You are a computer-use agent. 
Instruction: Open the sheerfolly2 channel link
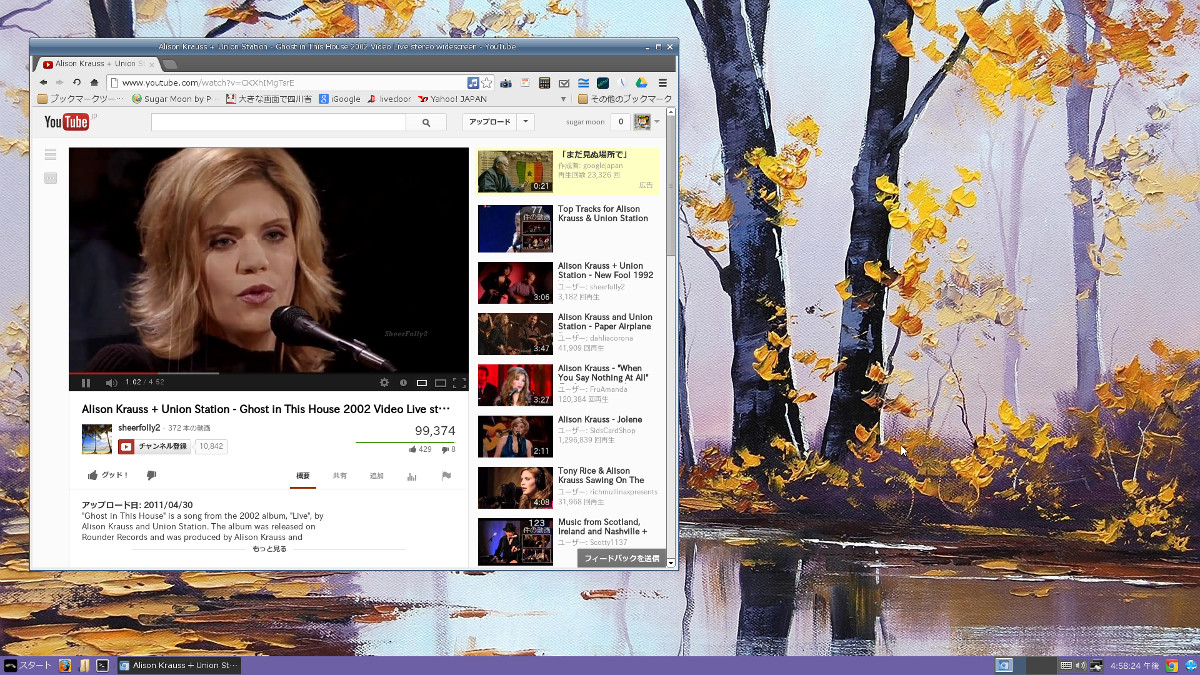[x=139, y=428]
